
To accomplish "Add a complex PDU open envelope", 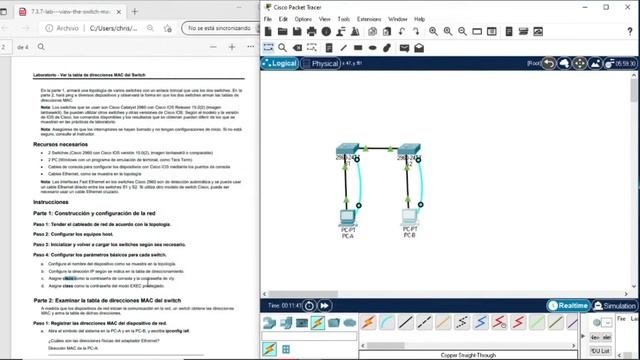I will tap(419, 48).
